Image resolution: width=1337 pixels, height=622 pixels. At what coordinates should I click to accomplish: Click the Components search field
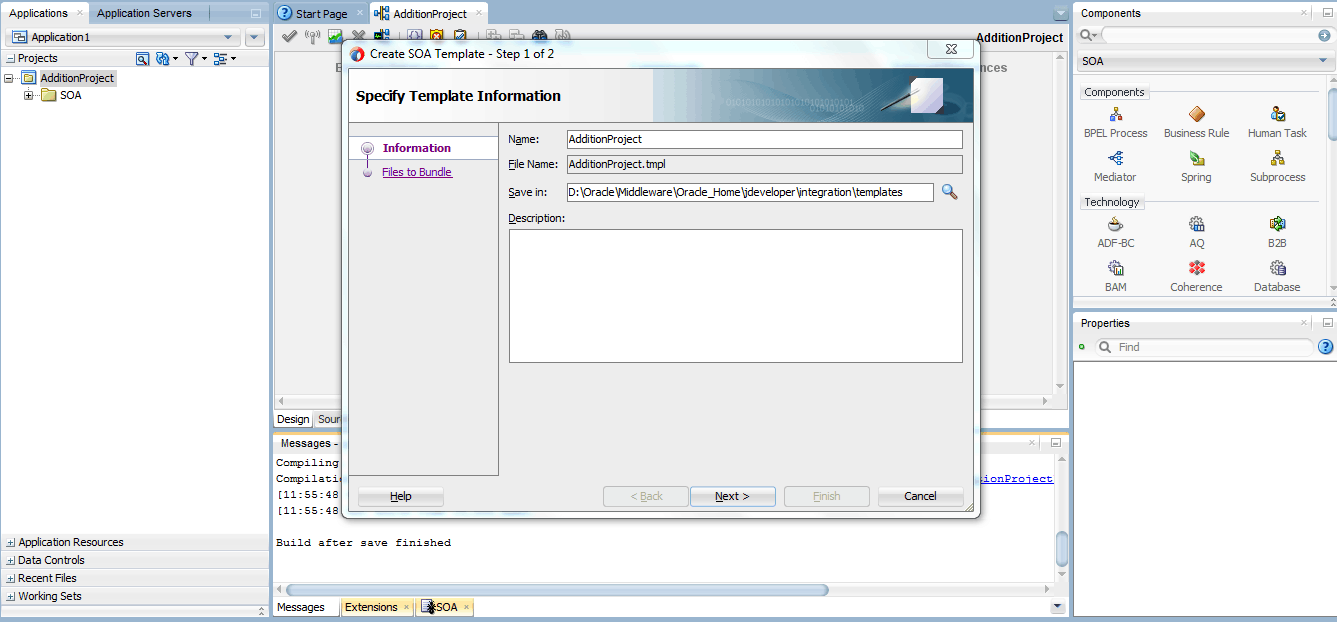coord(1208,35)
